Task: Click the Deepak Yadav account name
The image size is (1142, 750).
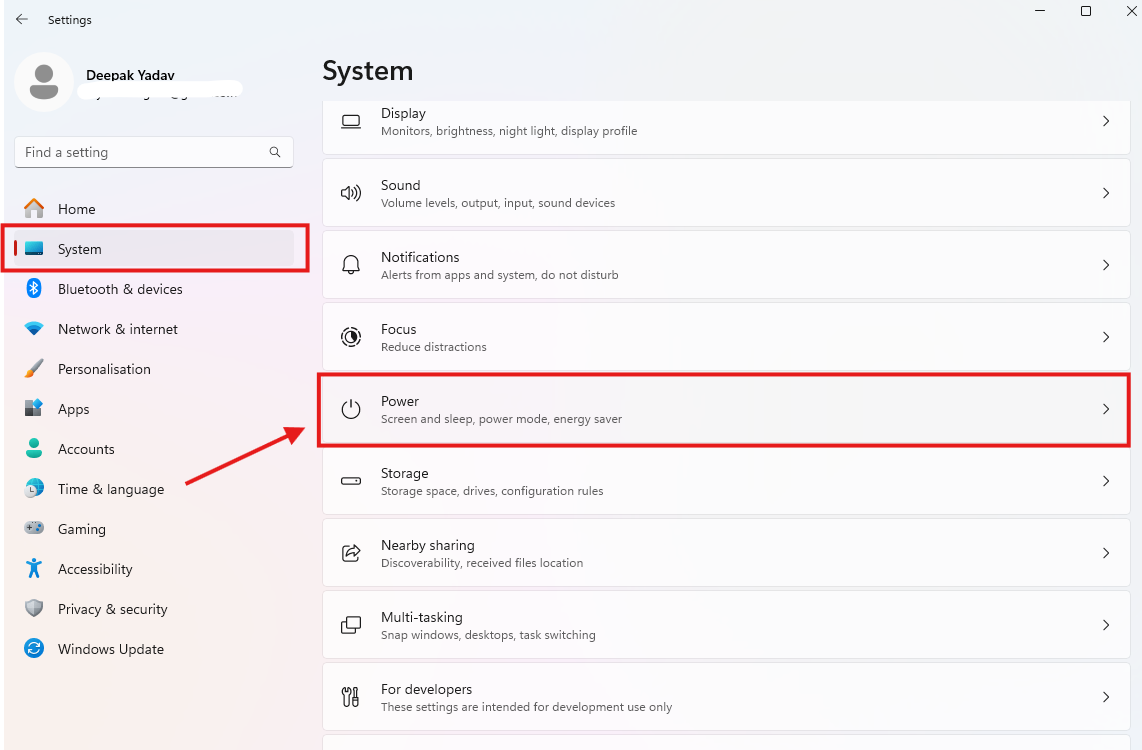Action: (x=130, y=76)
